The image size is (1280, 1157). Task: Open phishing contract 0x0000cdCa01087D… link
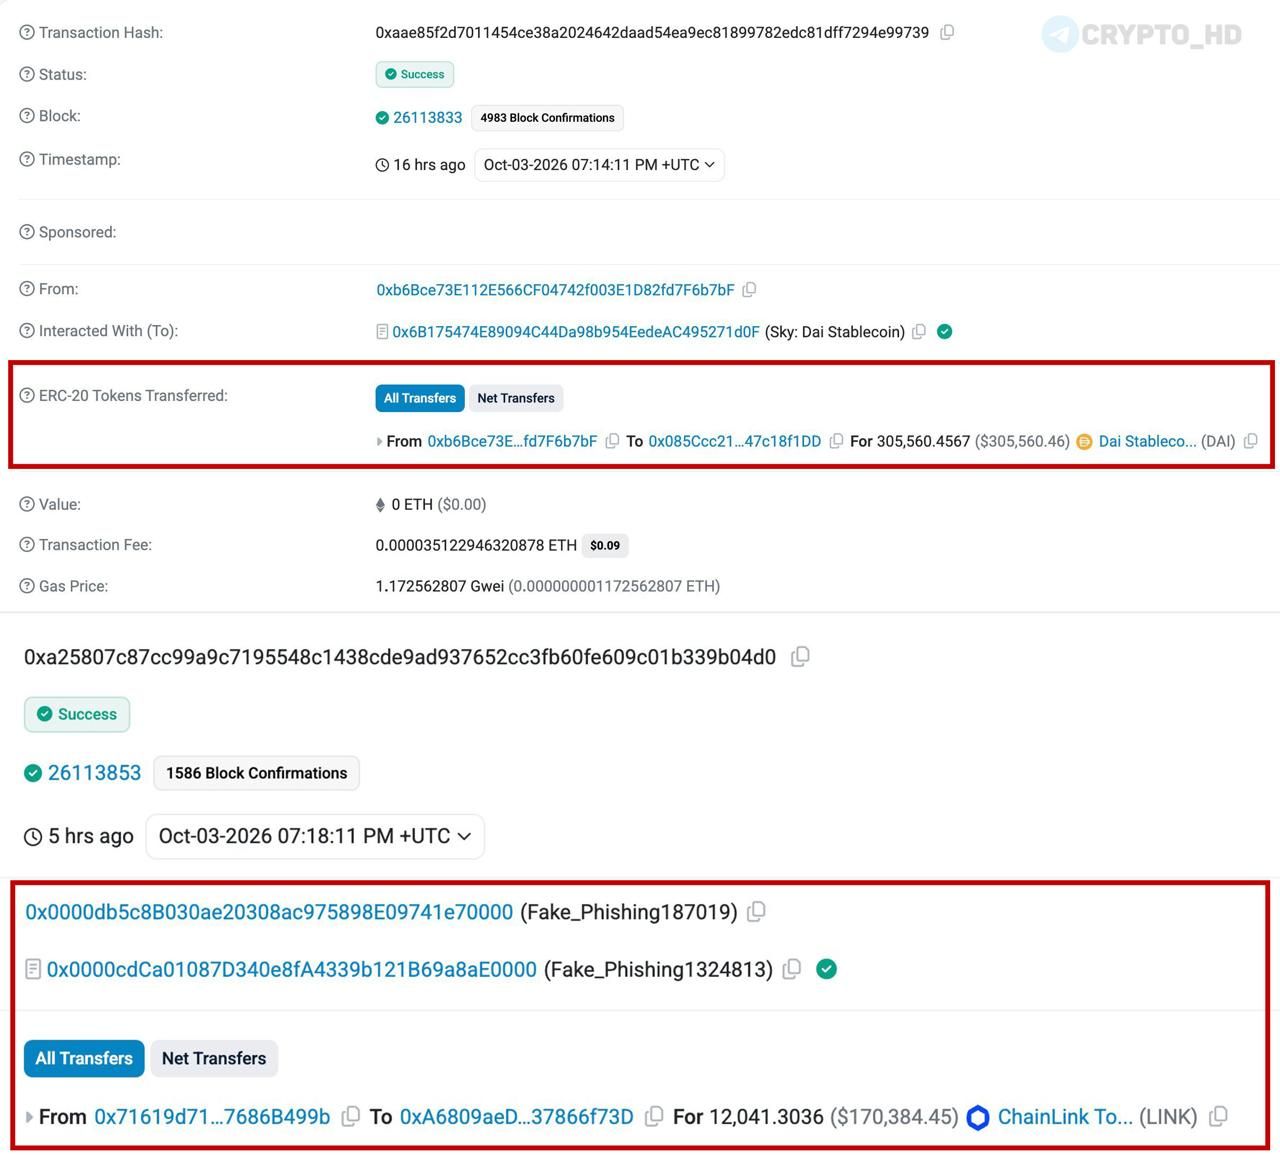tap(292, 970)
